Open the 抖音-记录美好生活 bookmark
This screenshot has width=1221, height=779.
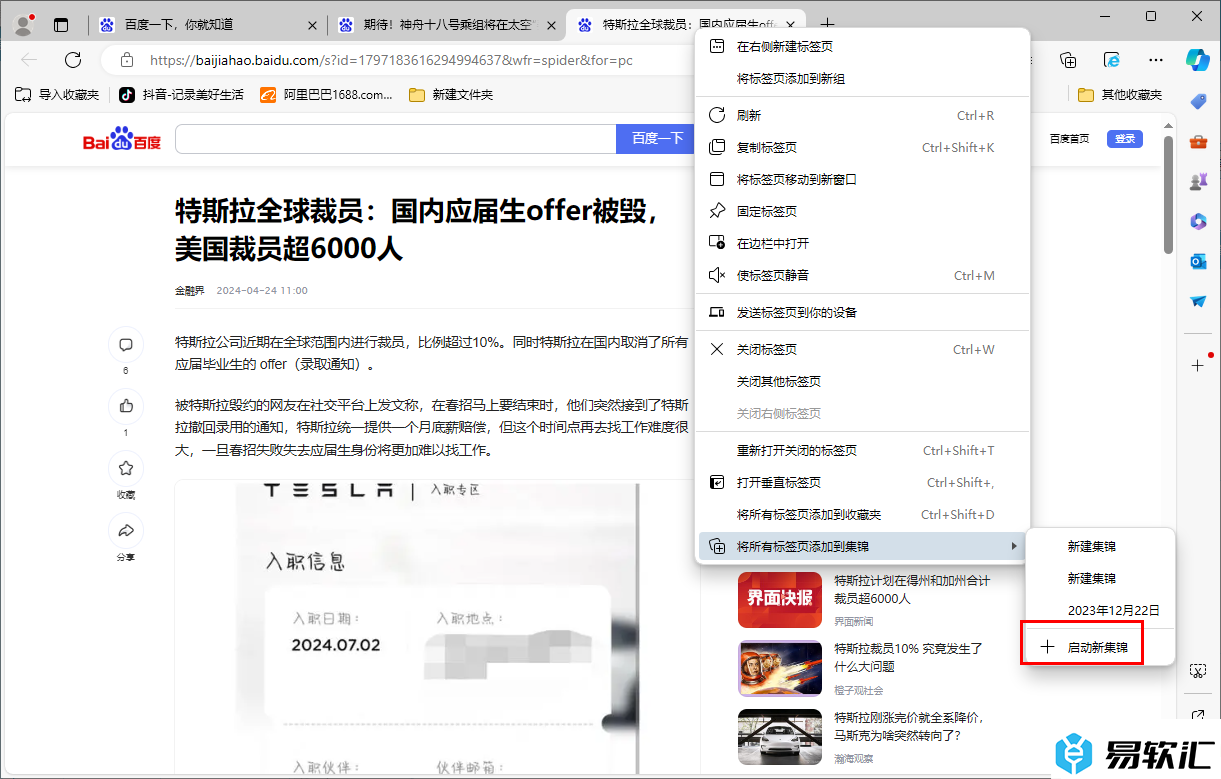(x=181, y=94)
